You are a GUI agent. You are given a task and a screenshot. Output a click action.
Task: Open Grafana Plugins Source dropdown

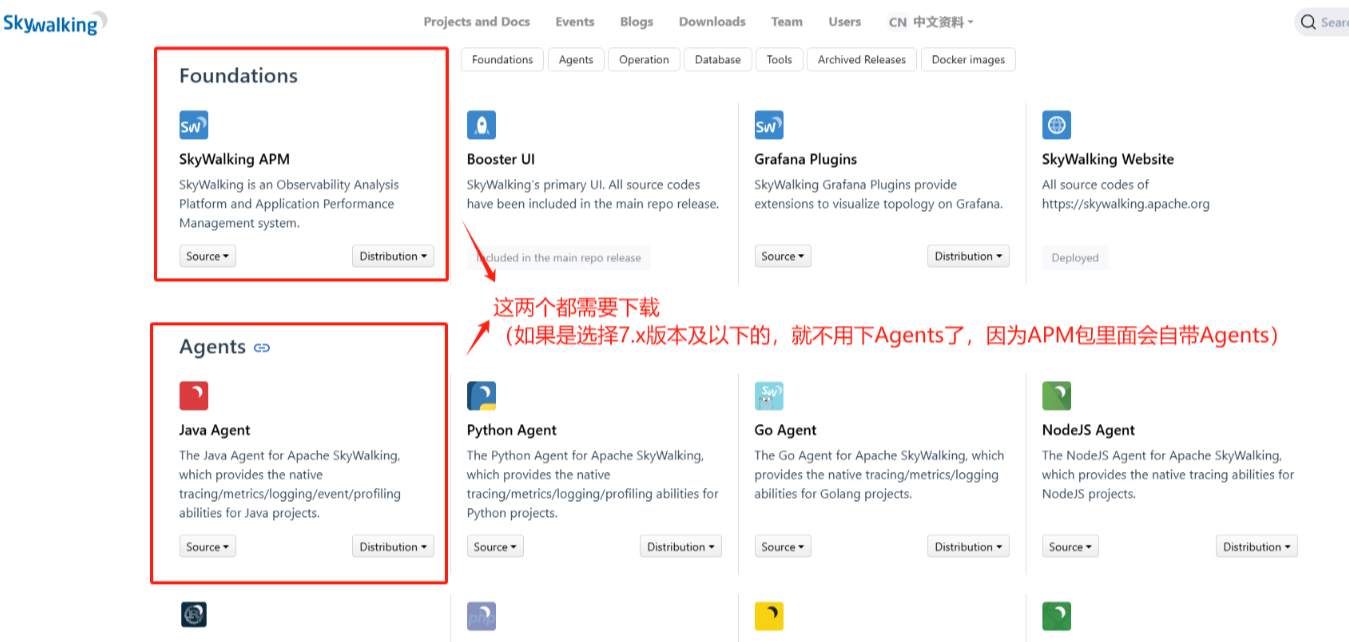pos(783,256)
